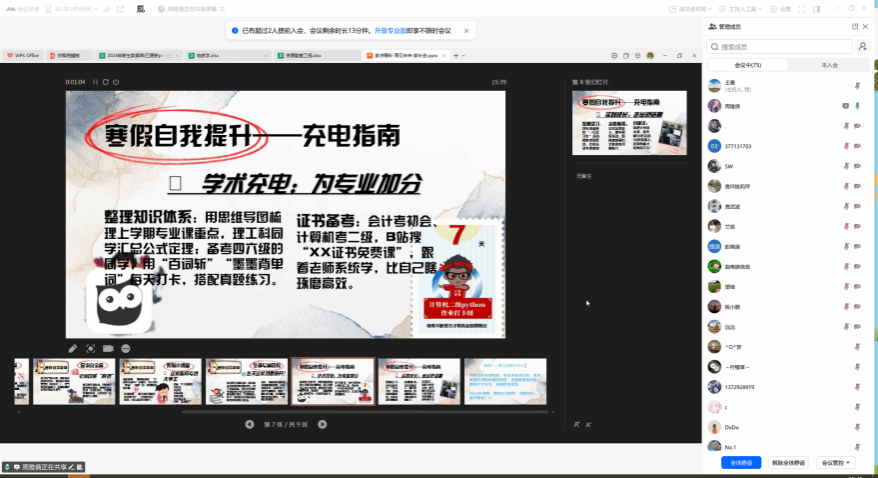Go to previous slide arrow

click(250, 424)
